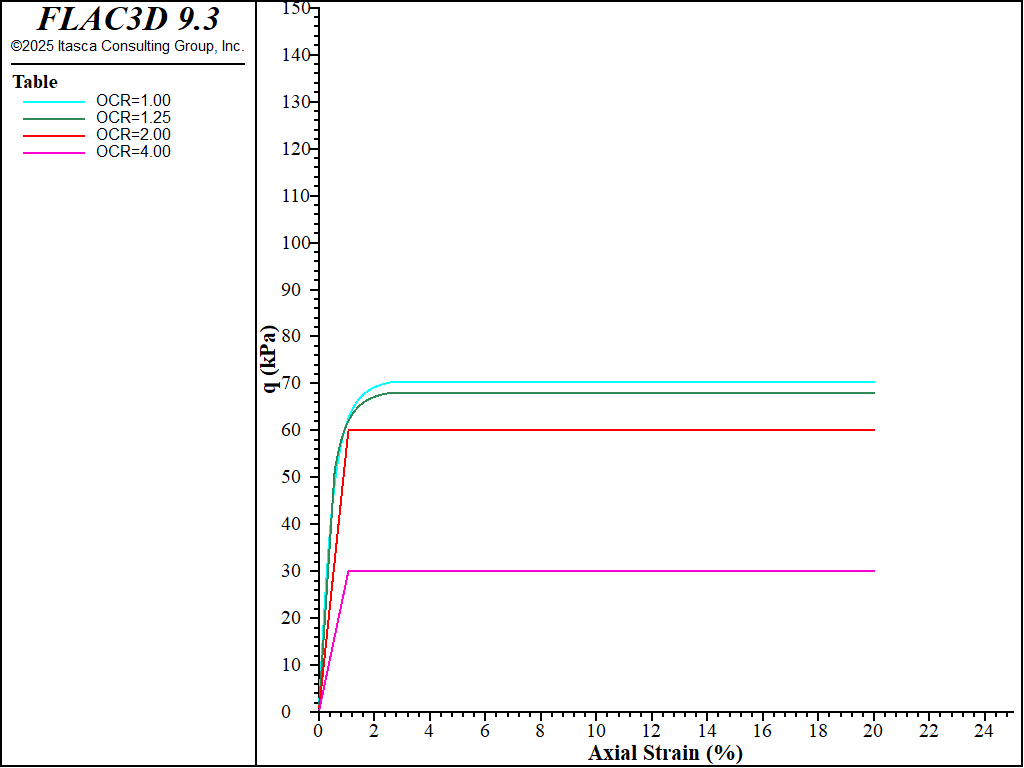Screen dimensions: 1024x768
Task: Click the green OCR=1.25 legend line sample
Action: 55,118
